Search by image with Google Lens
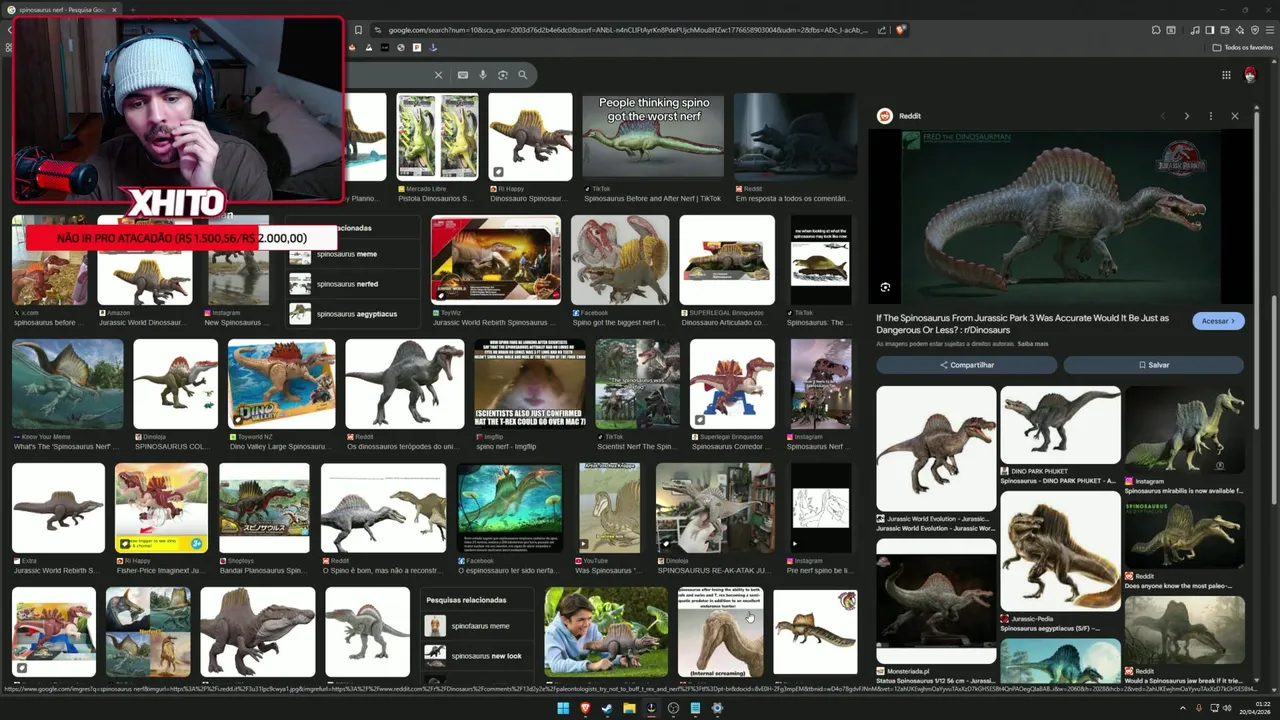The image size is (1280, 720). pyautogui.click(x=503, y=75)
